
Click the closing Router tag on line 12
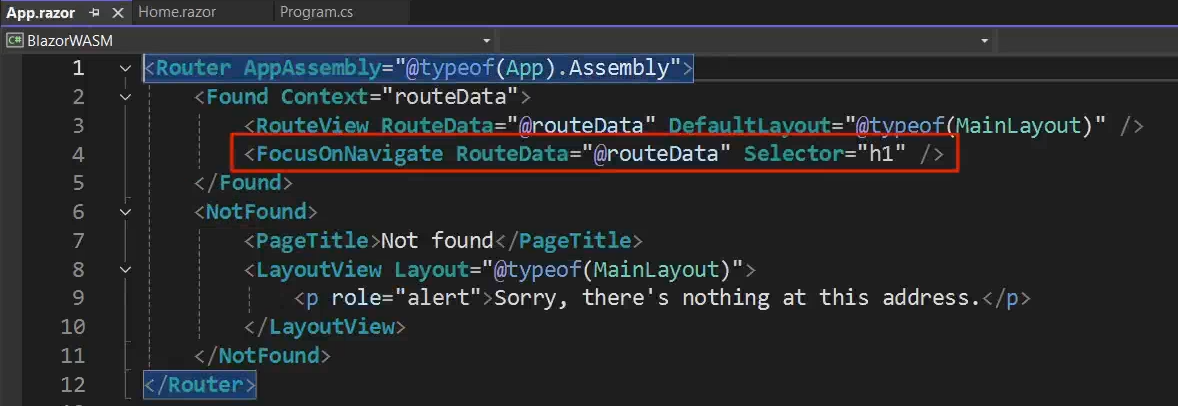200,384
